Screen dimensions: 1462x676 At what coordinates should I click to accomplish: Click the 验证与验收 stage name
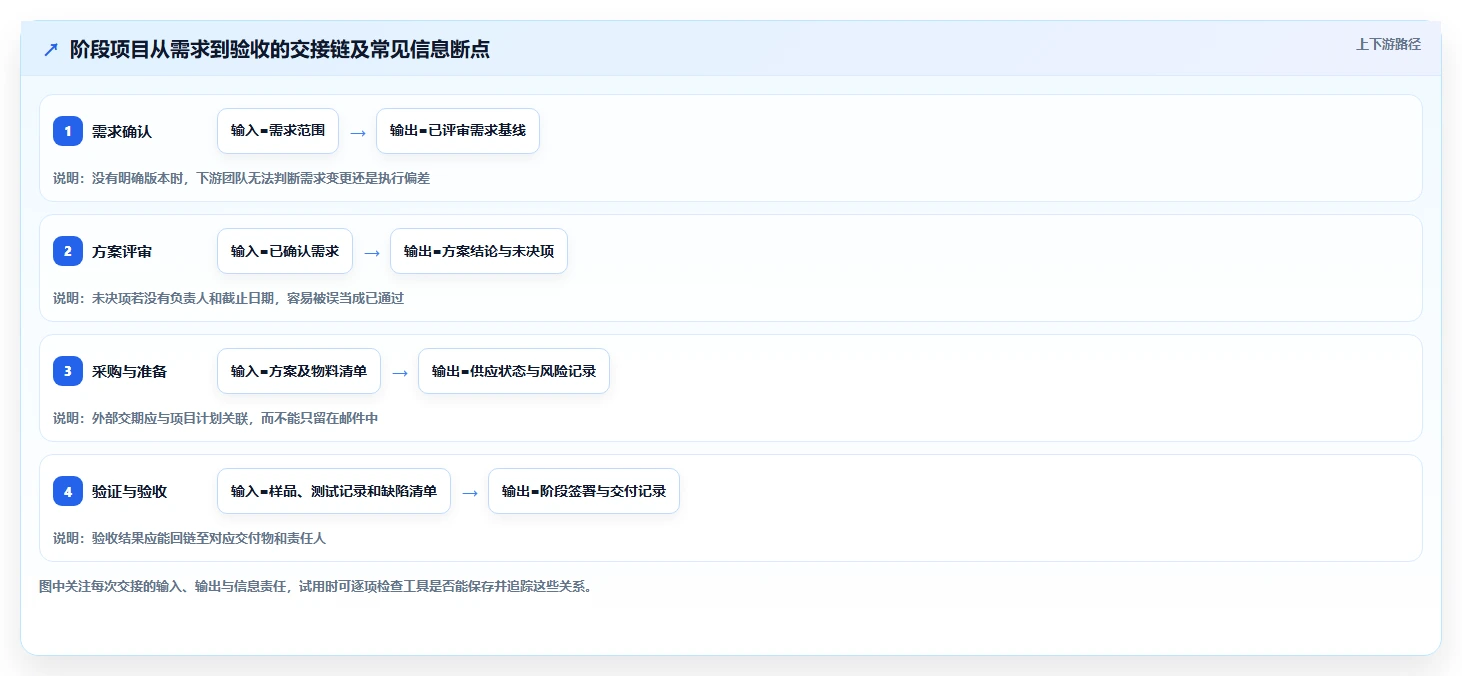(129, 491)
